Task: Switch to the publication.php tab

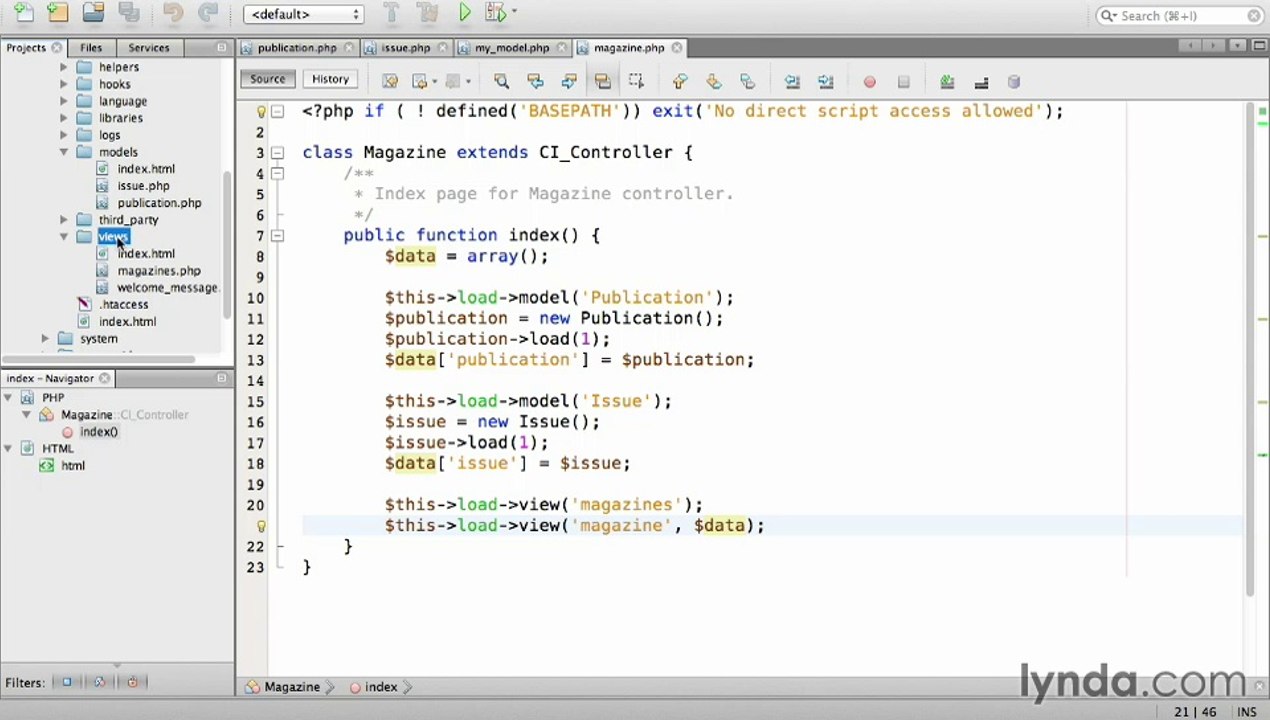Action: tap(296, 48)
